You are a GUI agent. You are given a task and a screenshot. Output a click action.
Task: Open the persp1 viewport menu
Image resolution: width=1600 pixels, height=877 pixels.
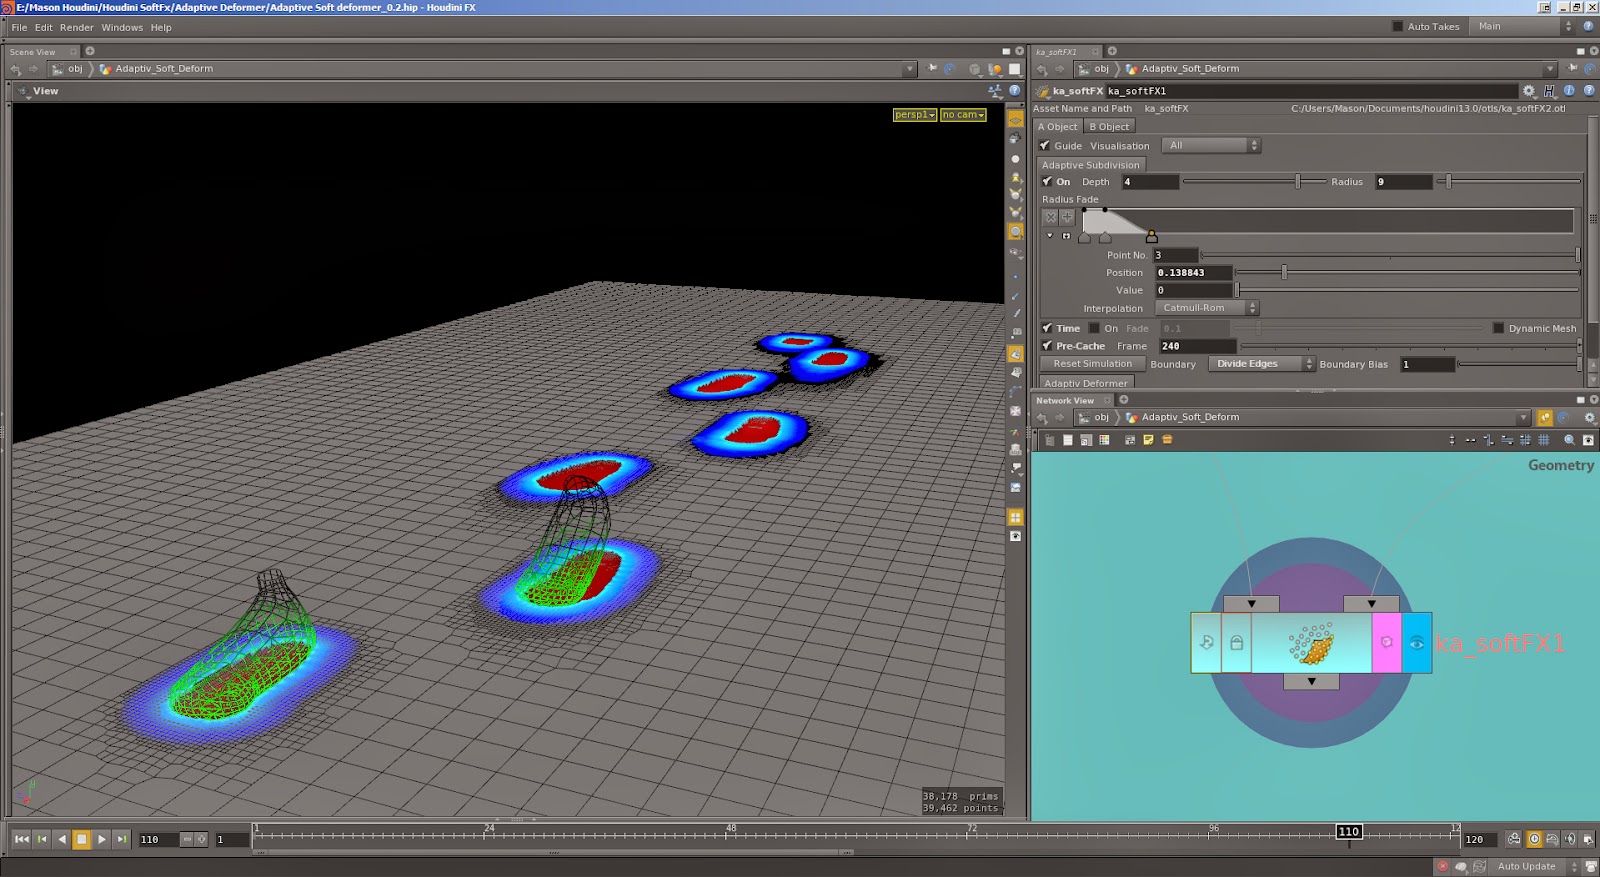point(915,115)
